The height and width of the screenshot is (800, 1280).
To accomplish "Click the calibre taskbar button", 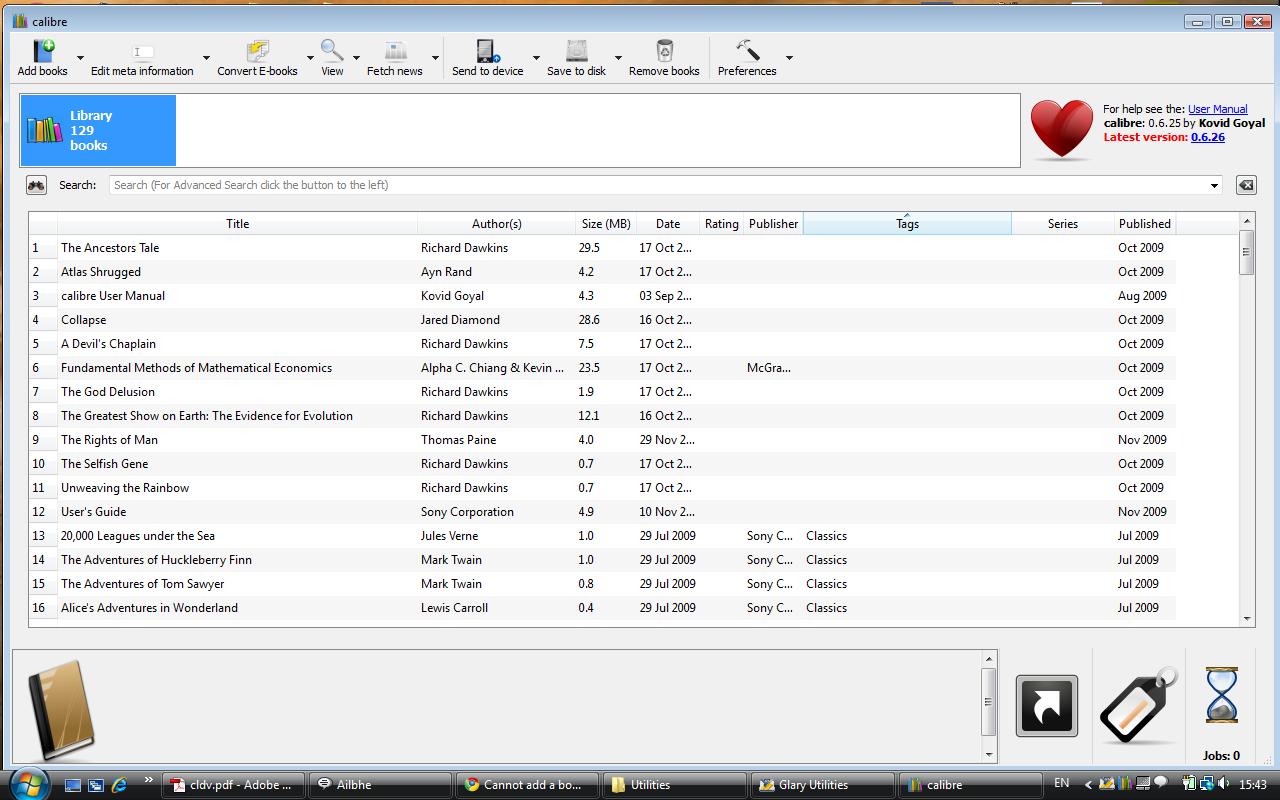I will pos(968,785).
